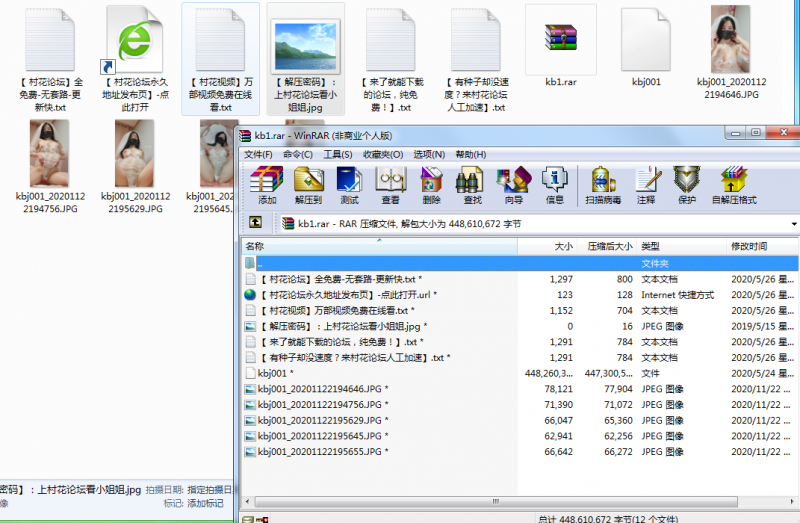Open the 注释 (Comment) tool
The height and width of the screenshot is (523, 800).
(646, 186)
